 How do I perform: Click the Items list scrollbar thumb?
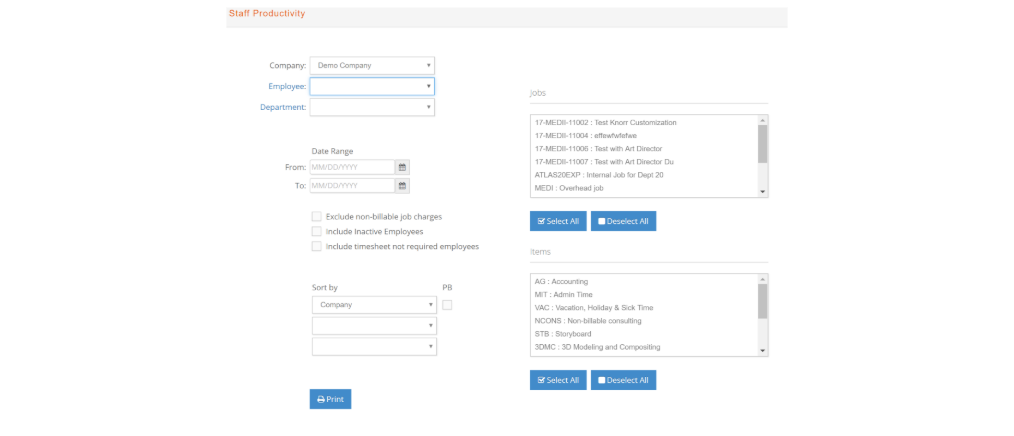tap(762, 301)
